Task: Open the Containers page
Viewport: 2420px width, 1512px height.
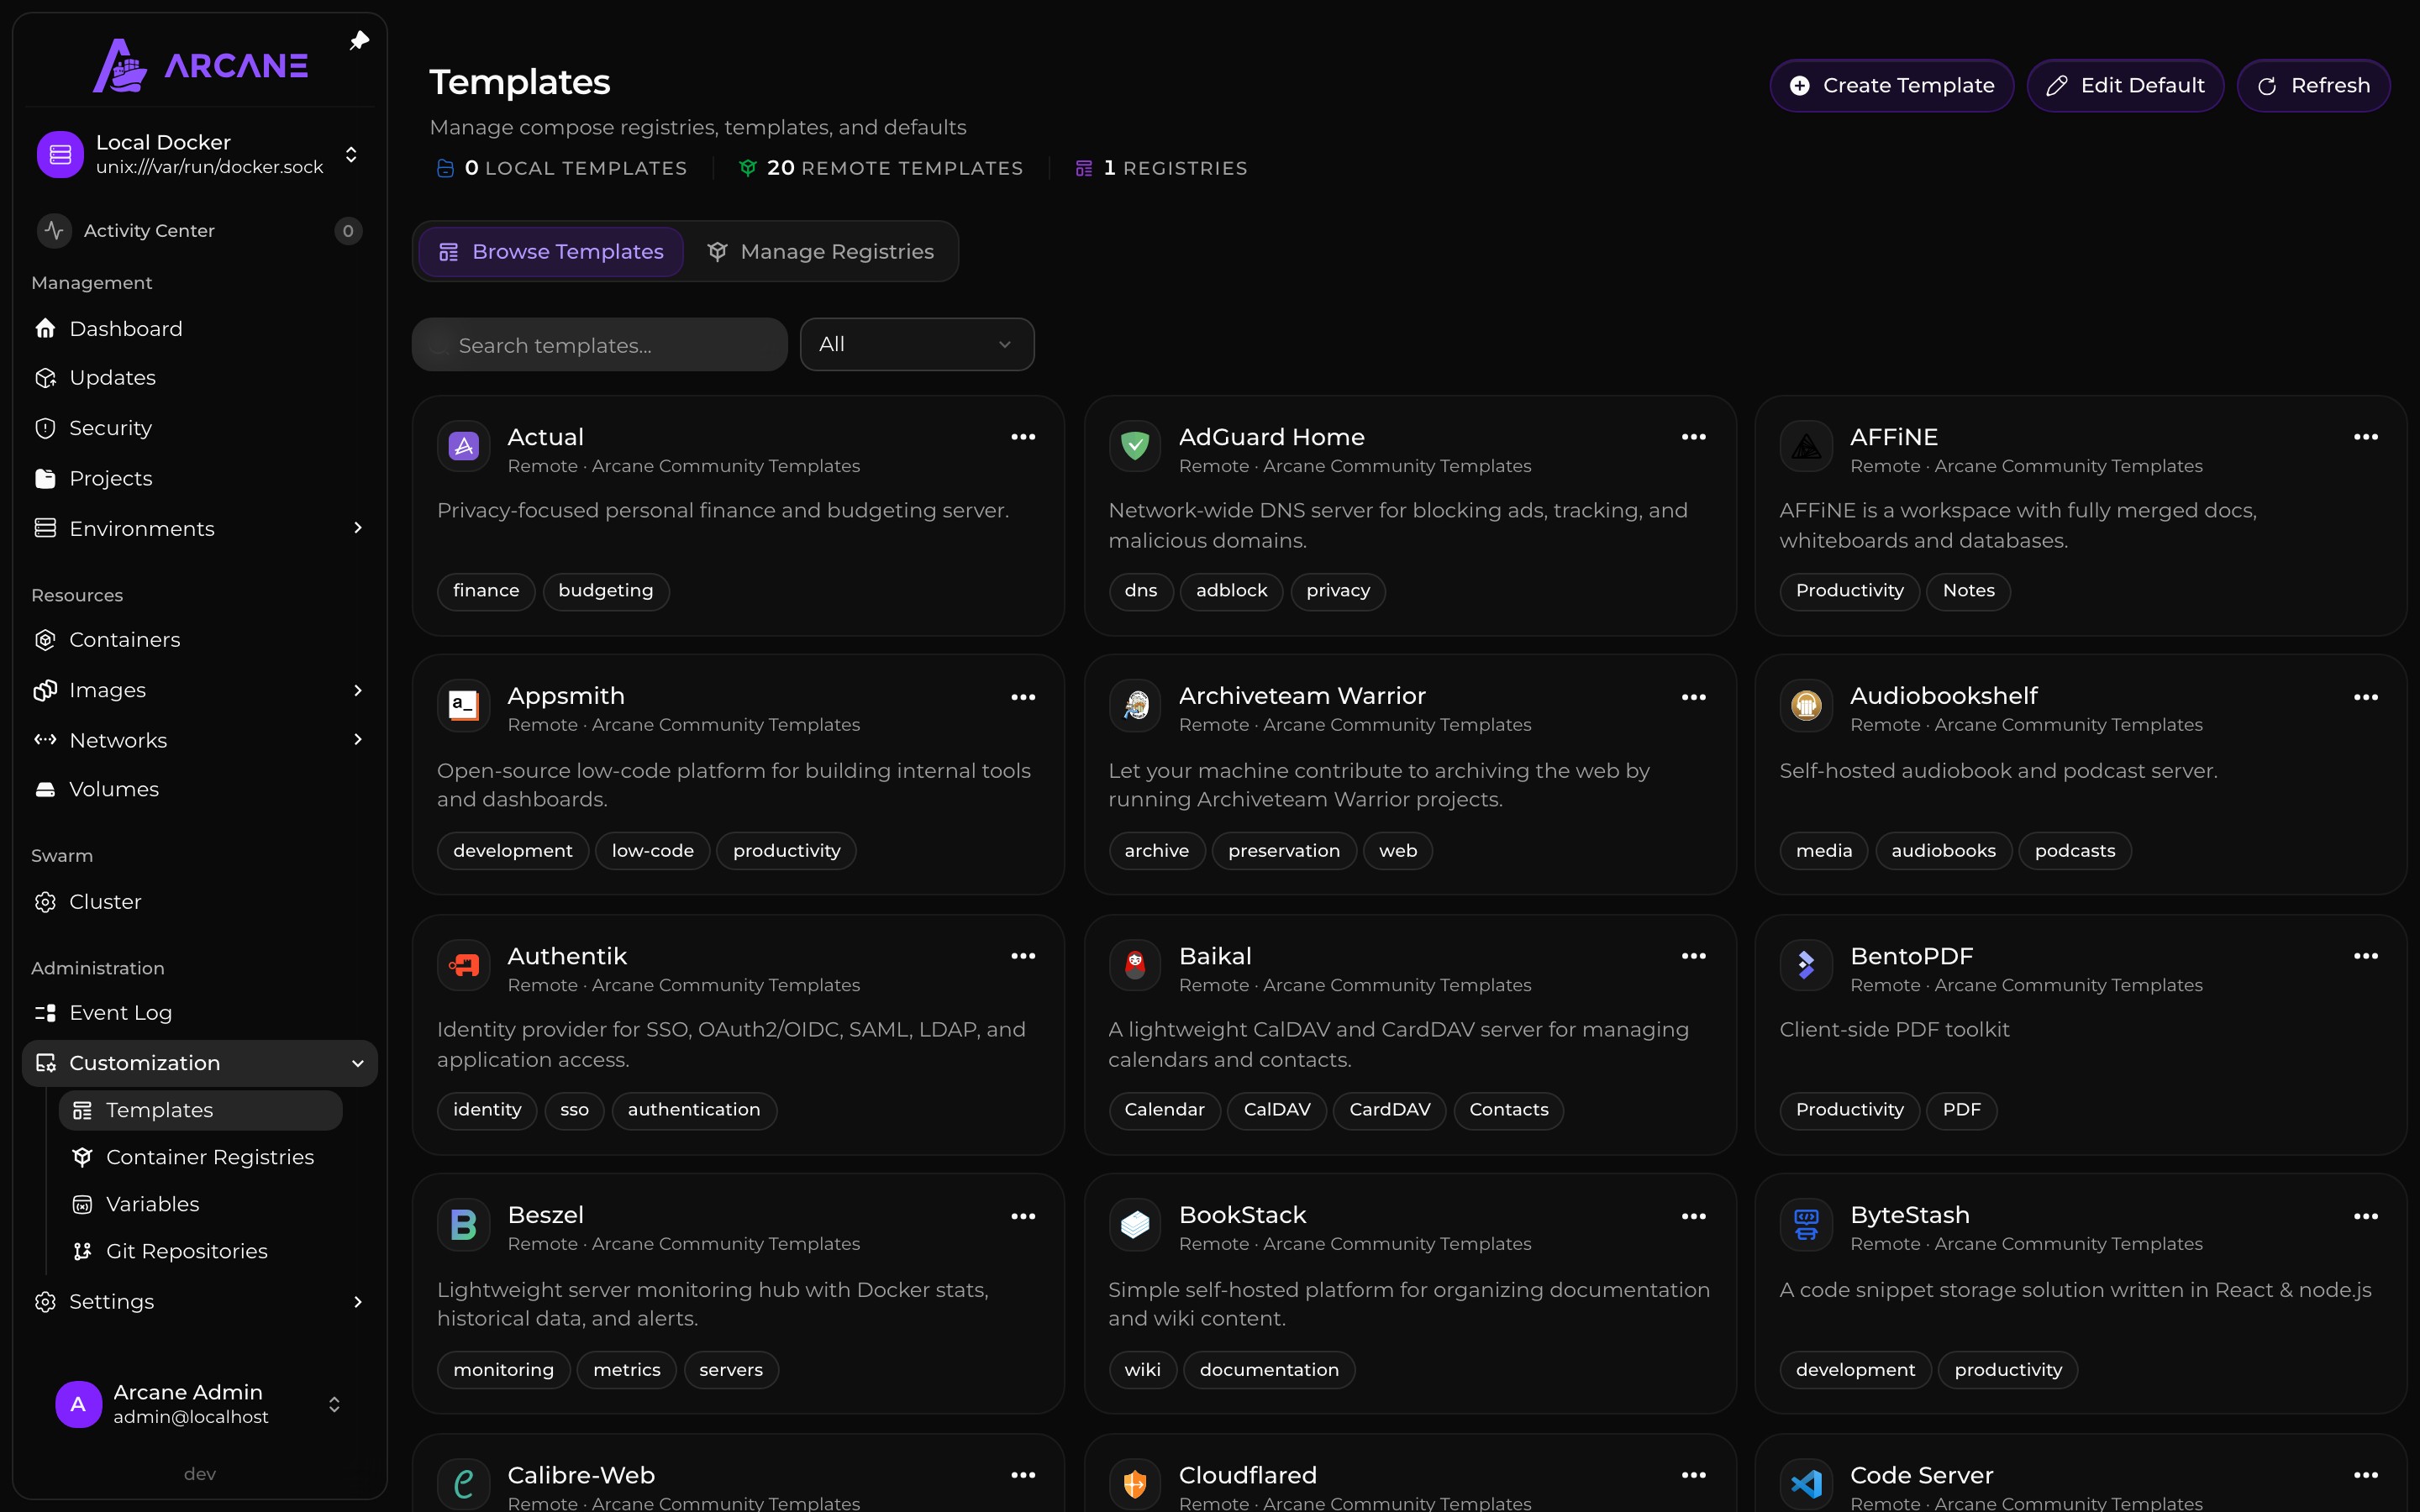Action: (x=200, y=640)
